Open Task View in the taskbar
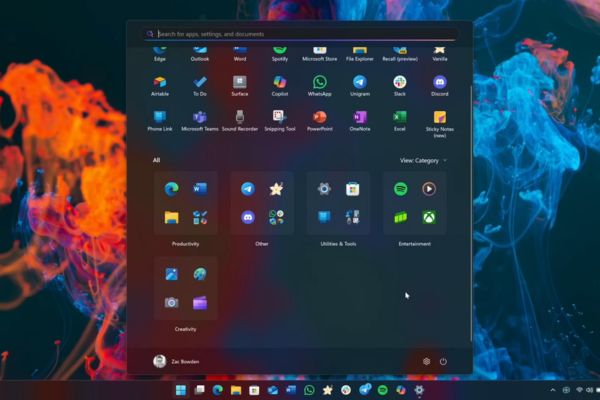Image resolution: width=600 pixels, height=400 pixels. 199,390
